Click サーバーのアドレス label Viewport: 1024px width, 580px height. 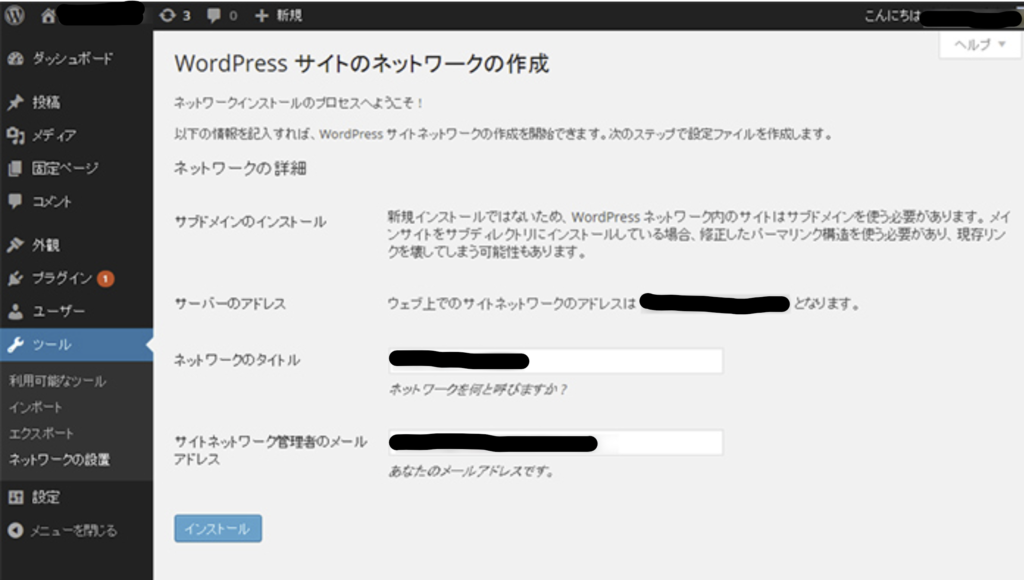coord(230,304)
